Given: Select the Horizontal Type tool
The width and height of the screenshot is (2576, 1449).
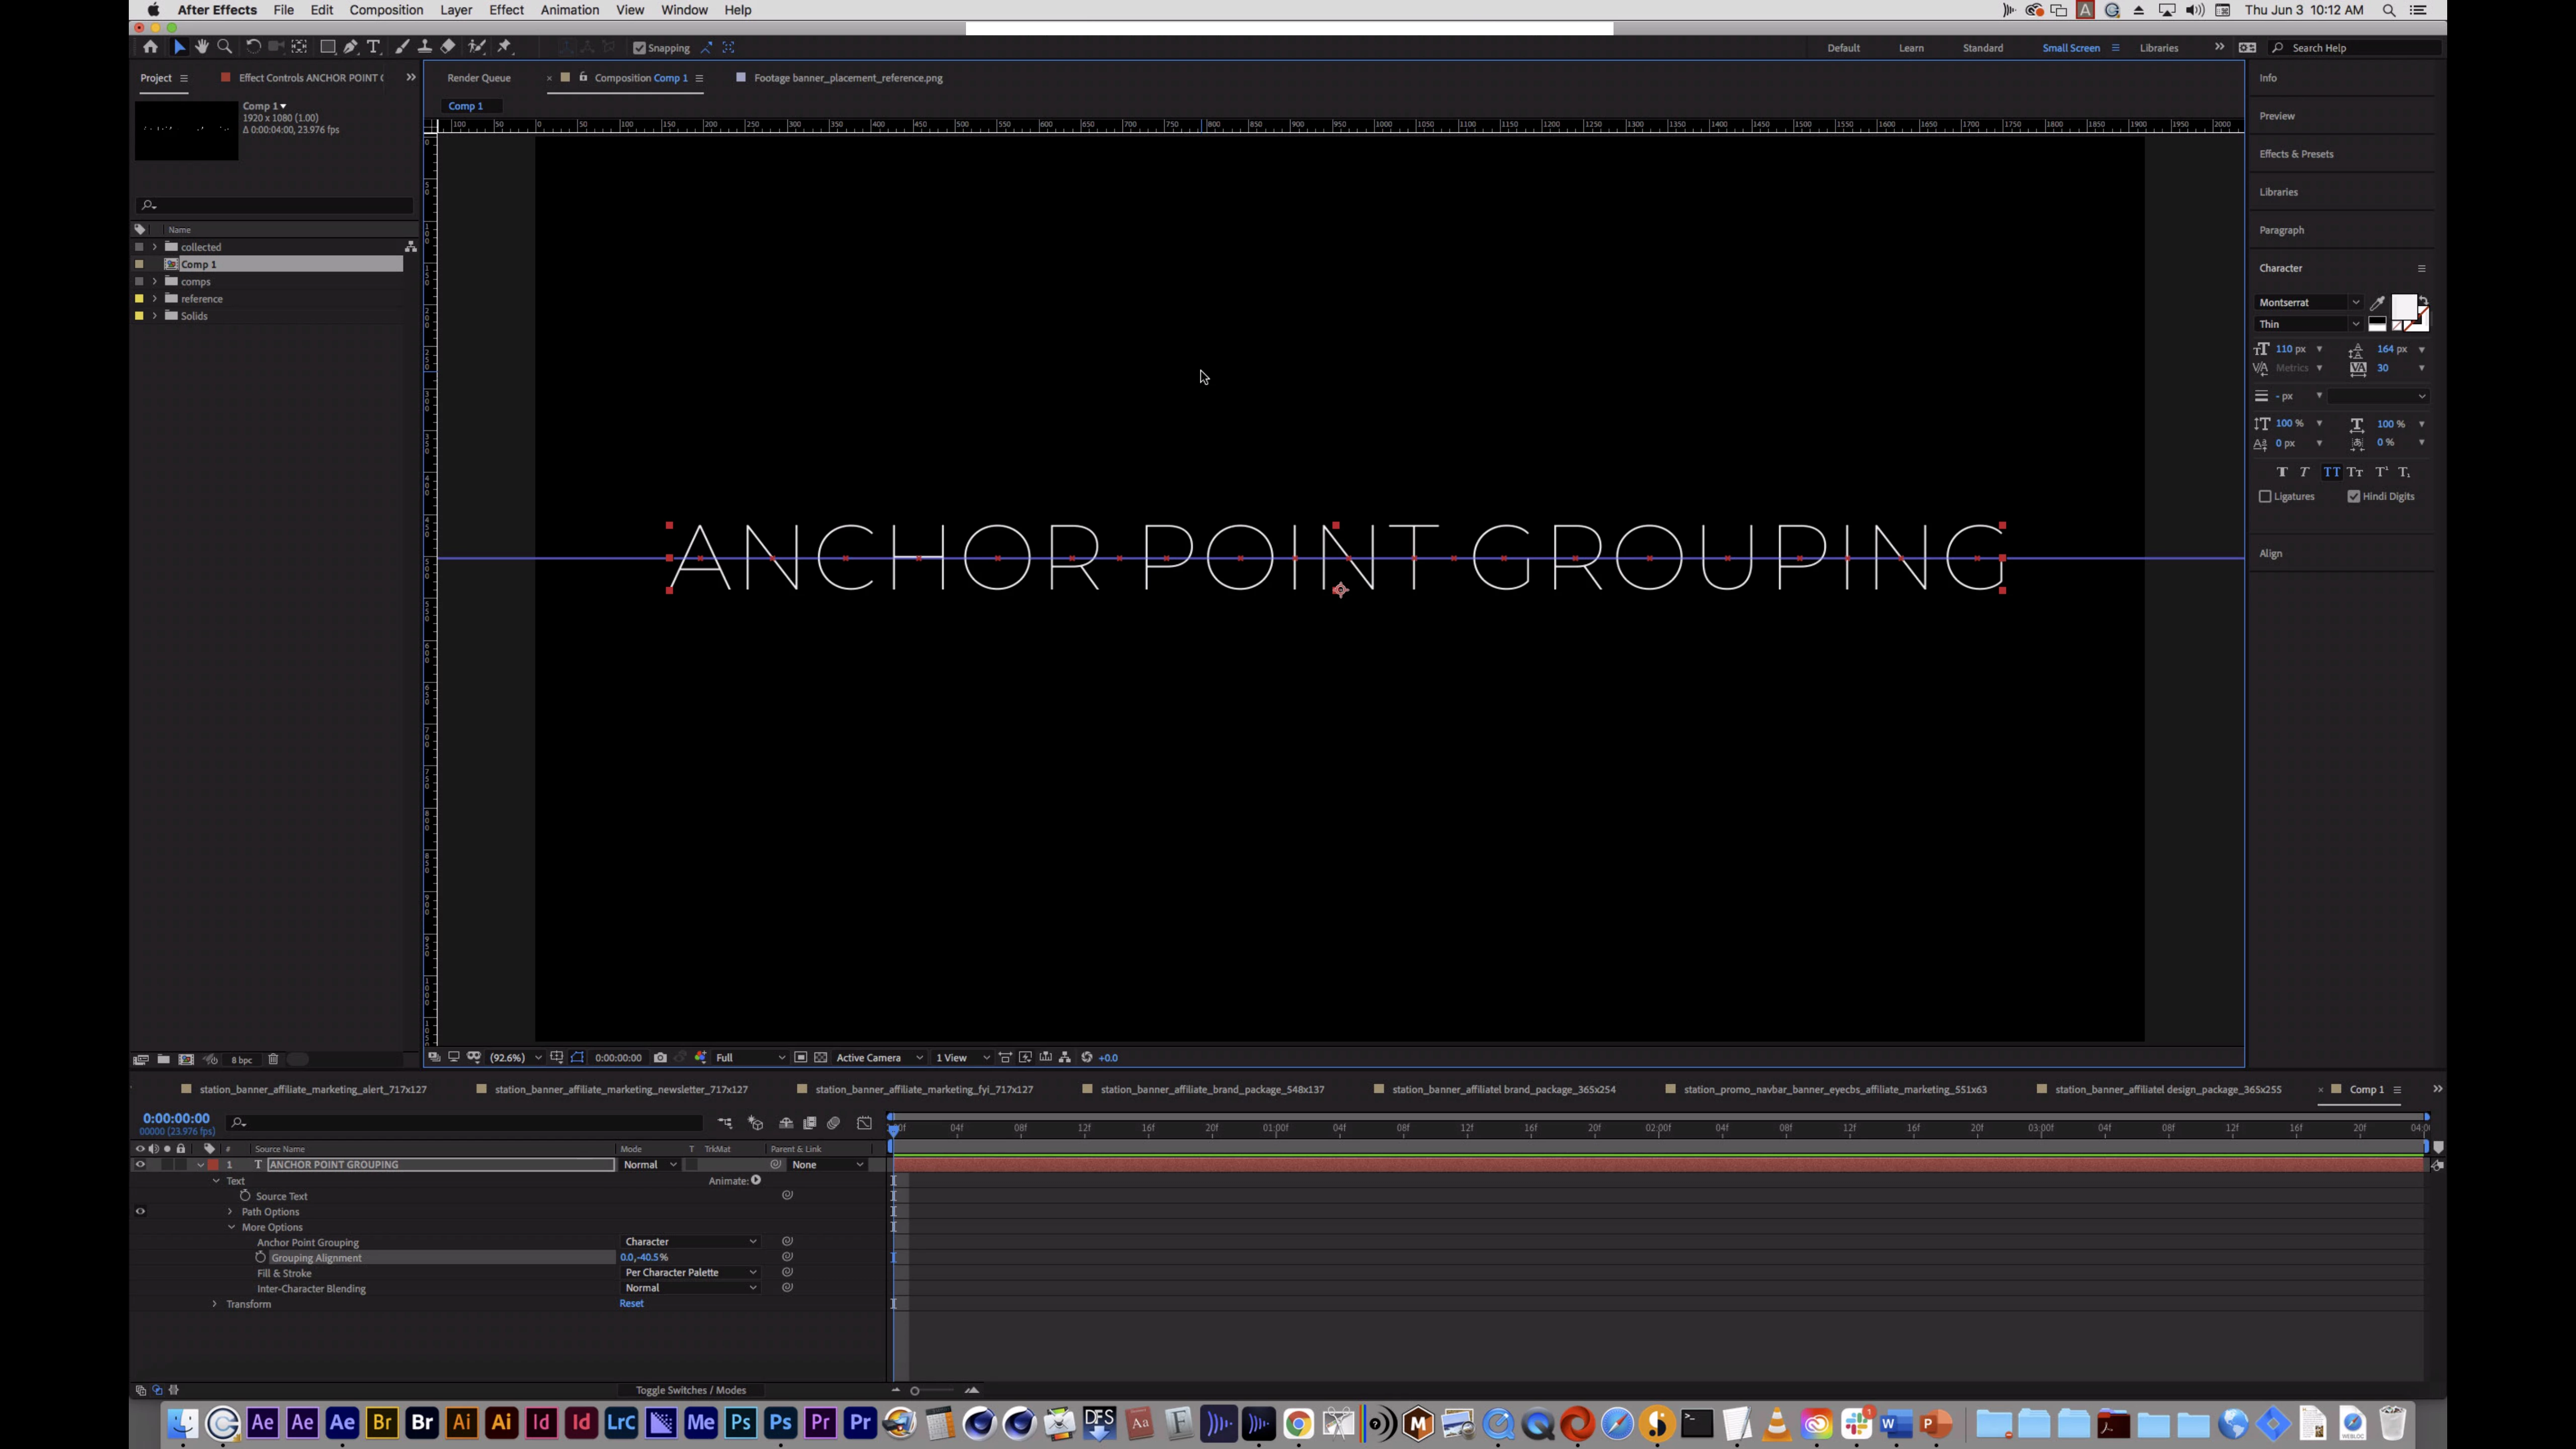Looking at the screenshot, I should click(374, 47).
